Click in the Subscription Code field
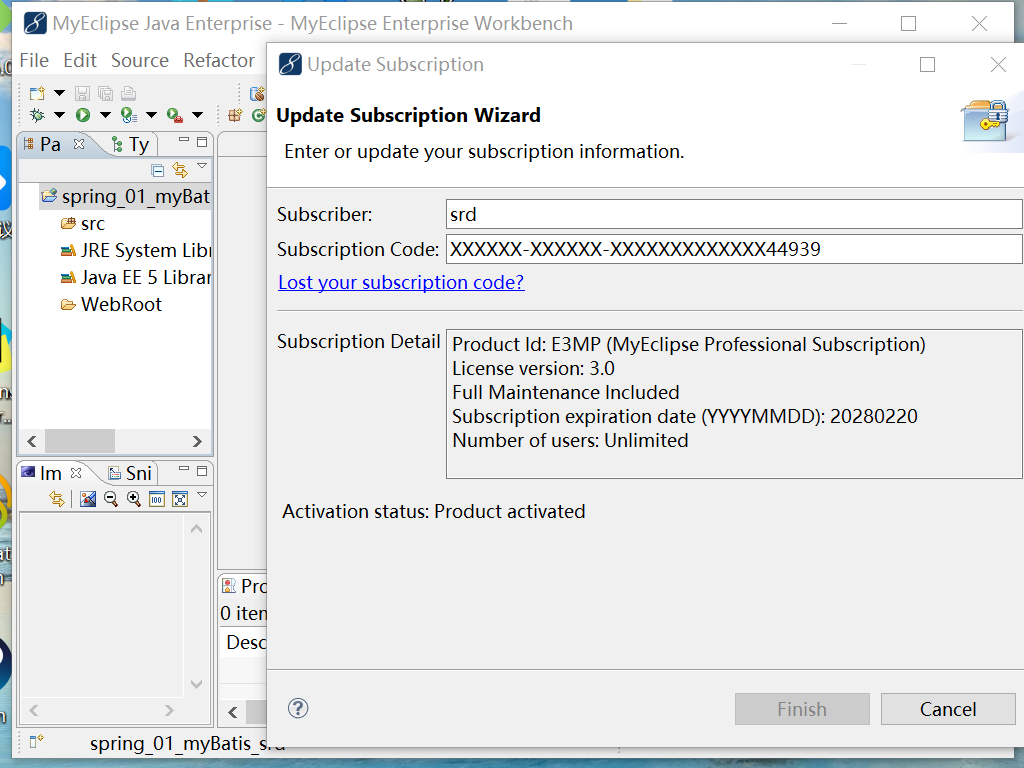Image resolution: width=1024 pixels, height=768 pixels. click(734, 249)
